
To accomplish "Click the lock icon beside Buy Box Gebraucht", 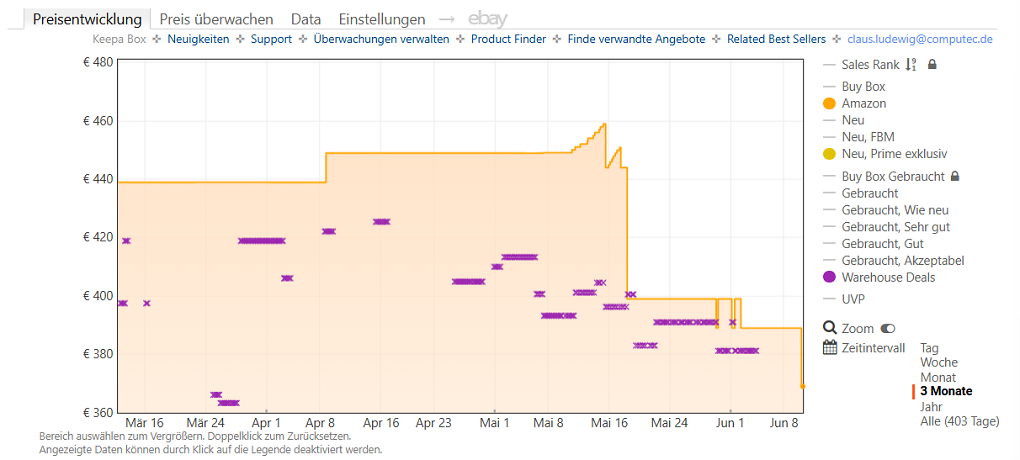I will click(955, 176).
